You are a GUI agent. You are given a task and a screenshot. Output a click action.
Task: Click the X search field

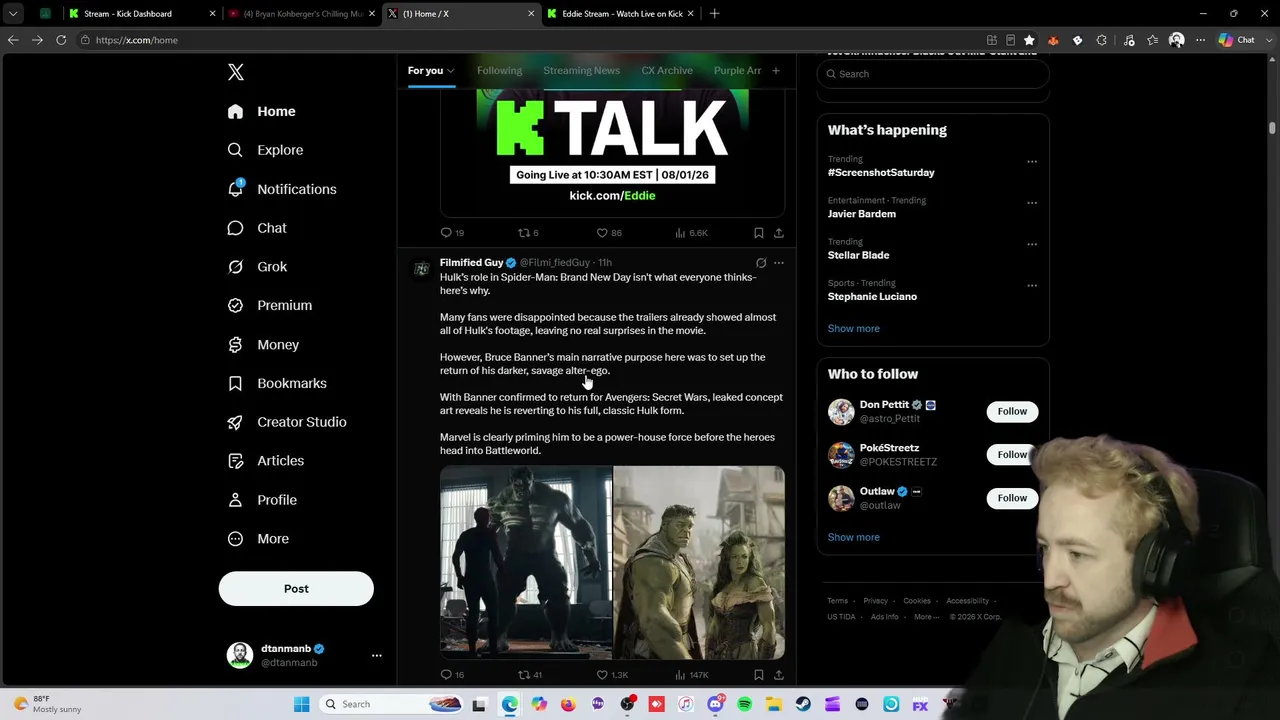933,74
